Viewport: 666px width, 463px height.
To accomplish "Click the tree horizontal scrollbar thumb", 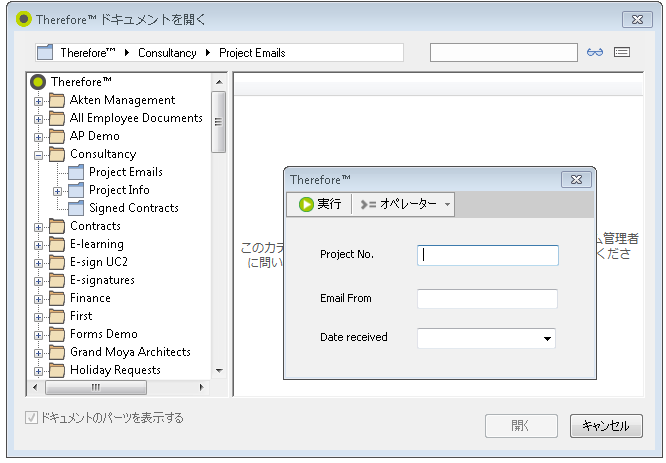I will tap(96, 387).
